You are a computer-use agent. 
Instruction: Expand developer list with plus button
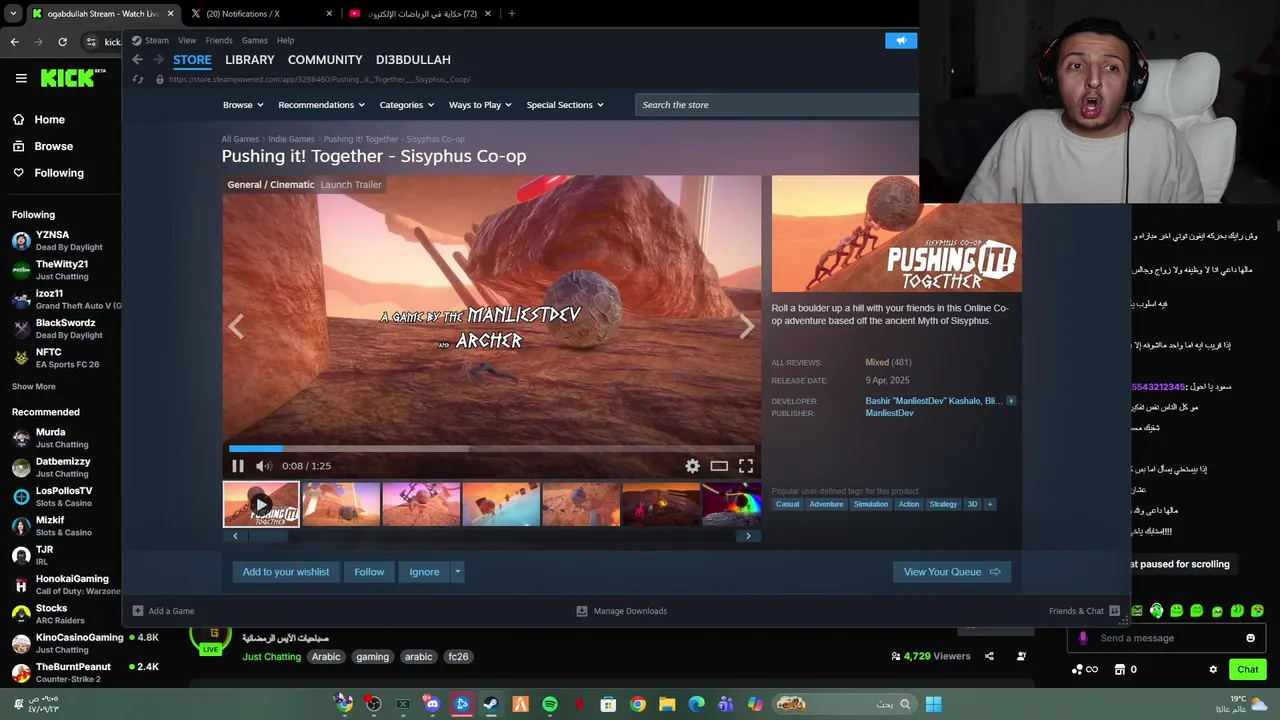point(1010,401)
